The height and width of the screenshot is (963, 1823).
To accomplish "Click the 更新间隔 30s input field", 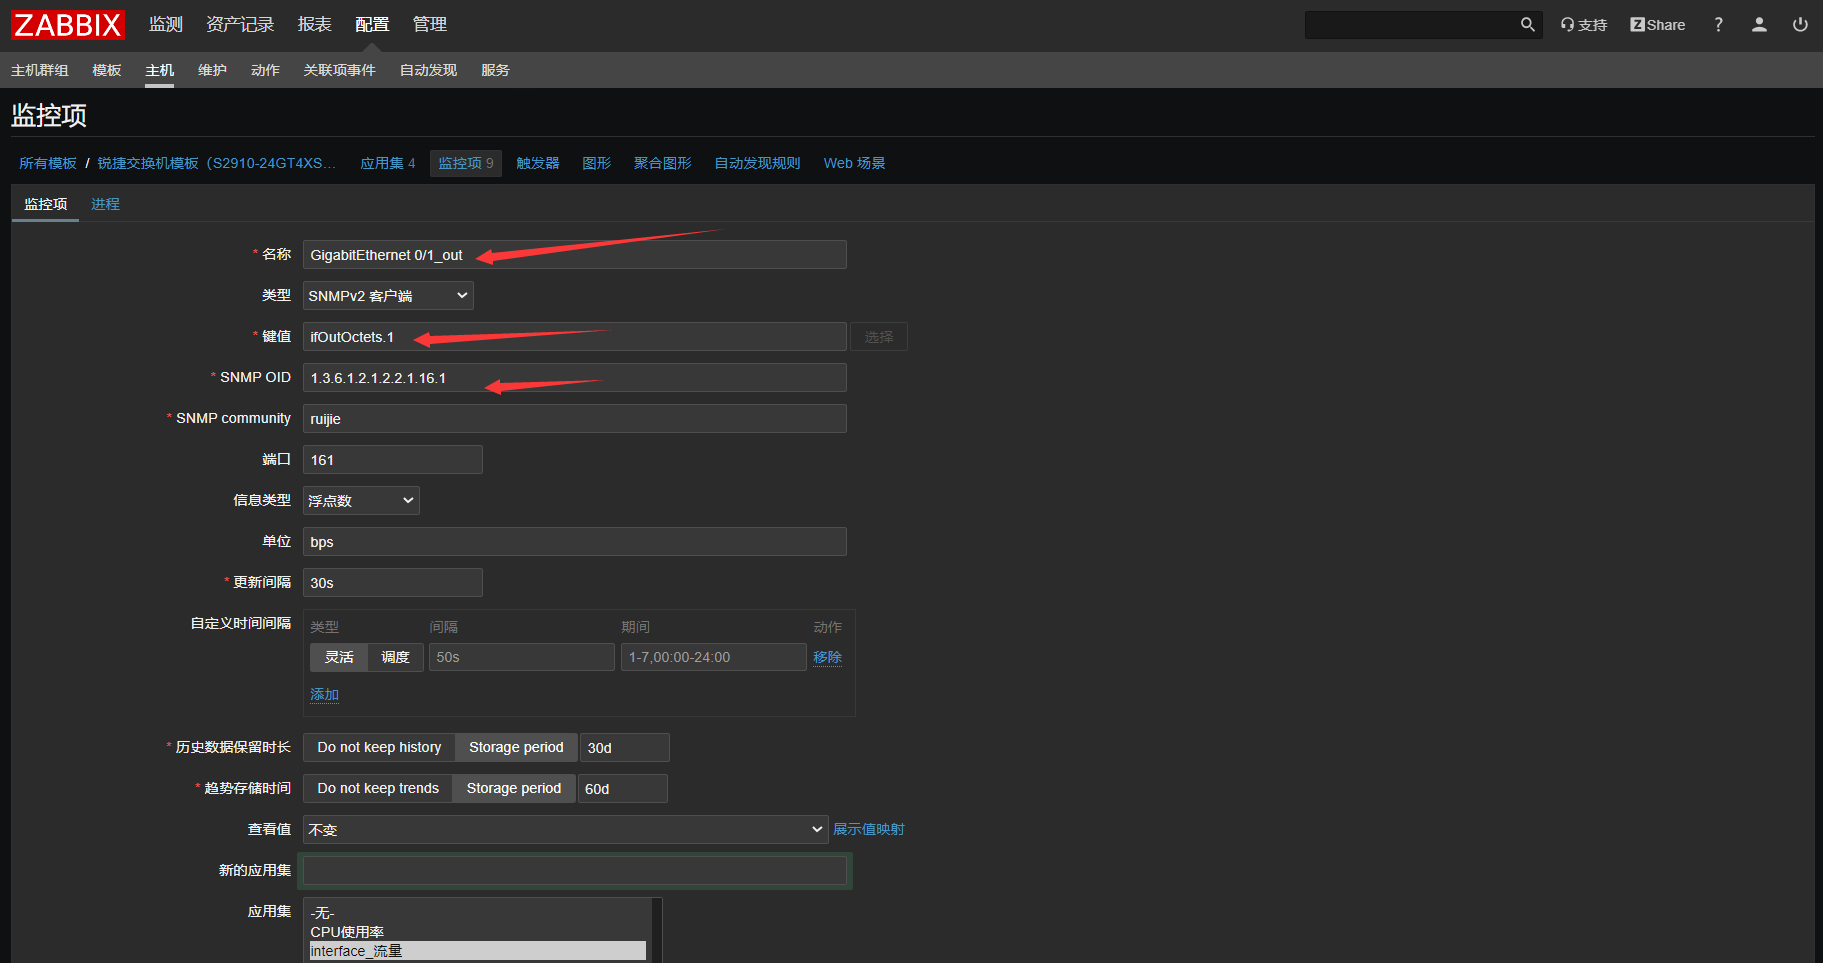I will [393, 583].
